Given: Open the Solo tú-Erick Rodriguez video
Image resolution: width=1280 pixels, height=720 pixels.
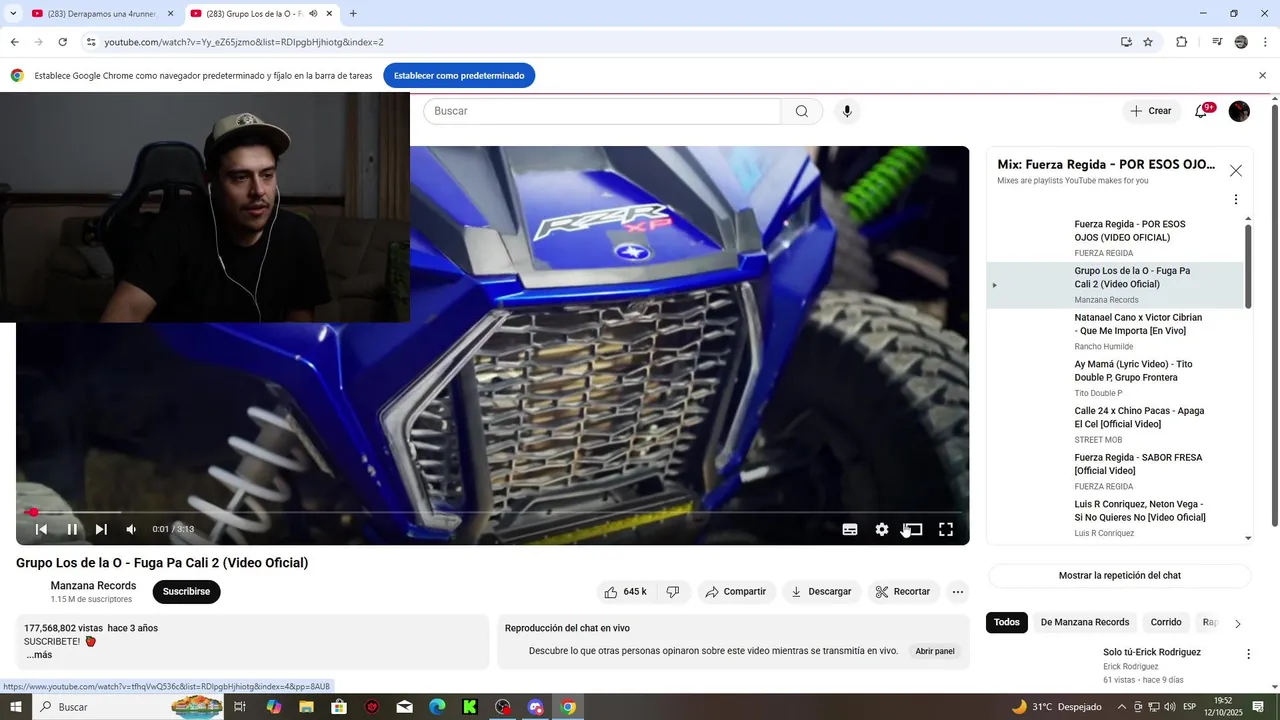Looking at the screenshot, I should pyautogui.click(x=1152, y=652).
